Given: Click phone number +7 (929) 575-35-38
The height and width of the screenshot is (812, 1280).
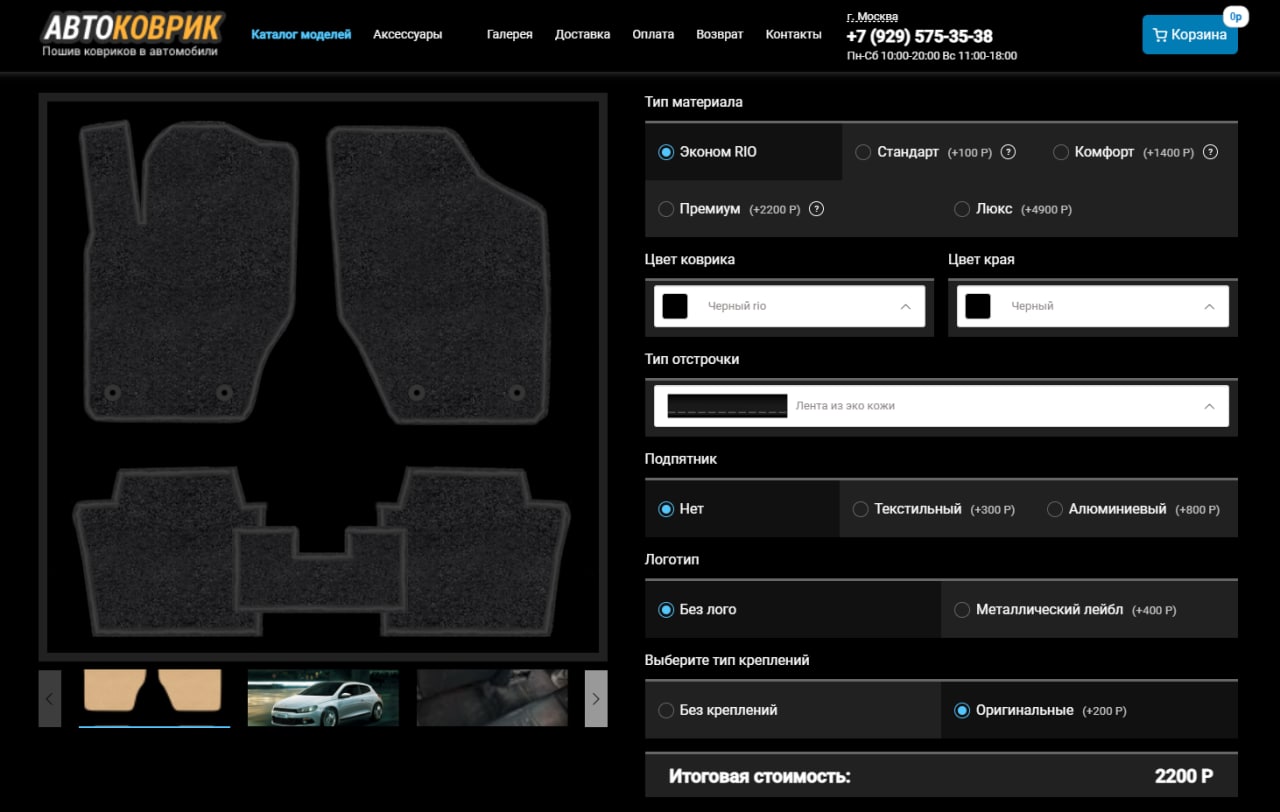Looking at the screenshot, I should [919, 37].
